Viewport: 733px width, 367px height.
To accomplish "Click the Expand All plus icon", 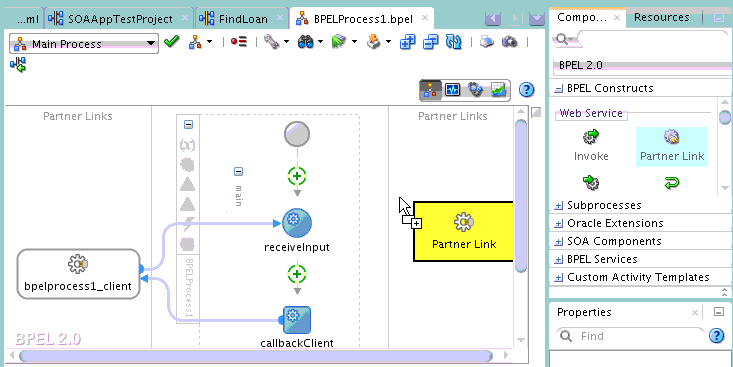I will (x=408, y=43).
